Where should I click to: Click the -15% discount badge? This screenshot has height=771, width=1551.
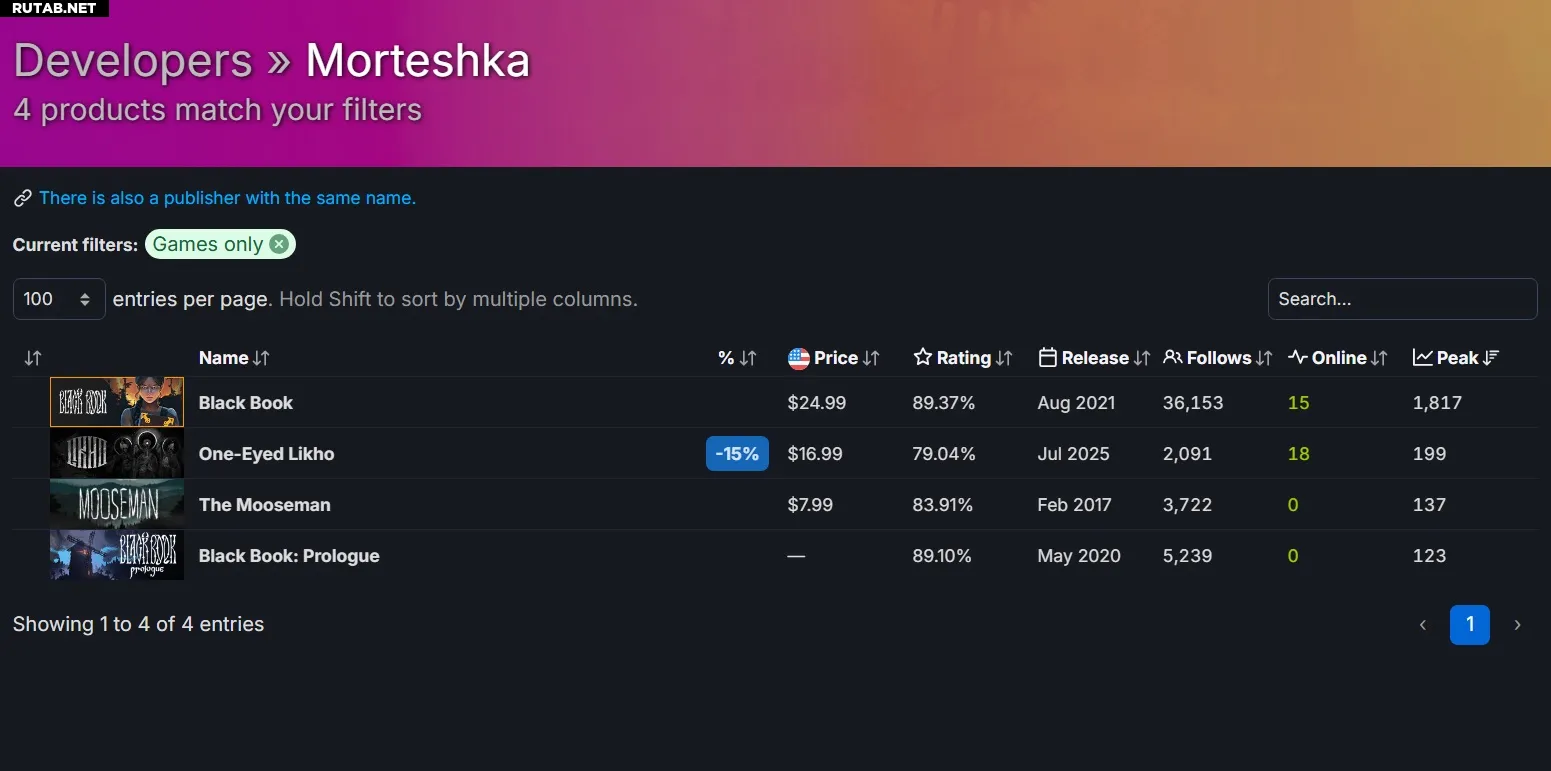(737, 453)
